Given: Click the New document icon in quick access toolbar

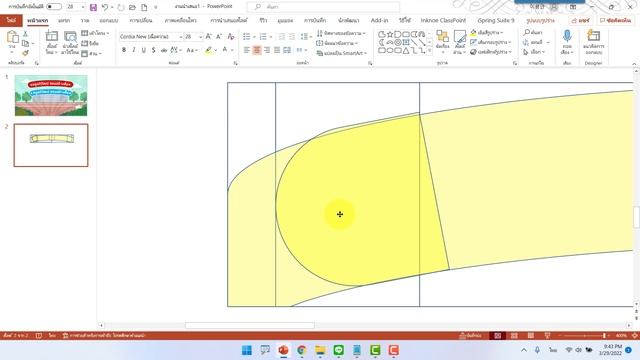Looking at the screenshot, I should click(144, 7).
